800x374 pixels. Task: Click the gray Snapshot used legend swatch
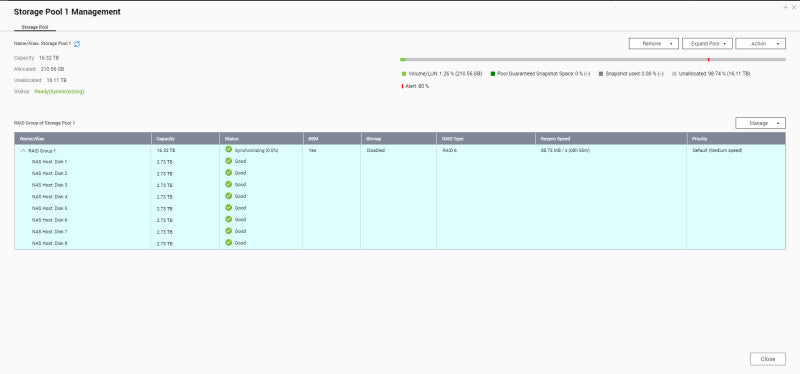pyautogui.click(x=601, y=74)
